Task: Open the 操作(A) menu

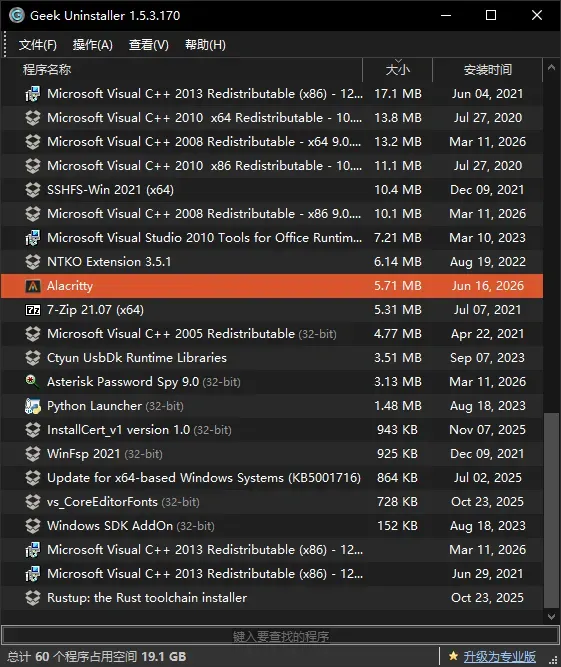Action: (92, 45)
